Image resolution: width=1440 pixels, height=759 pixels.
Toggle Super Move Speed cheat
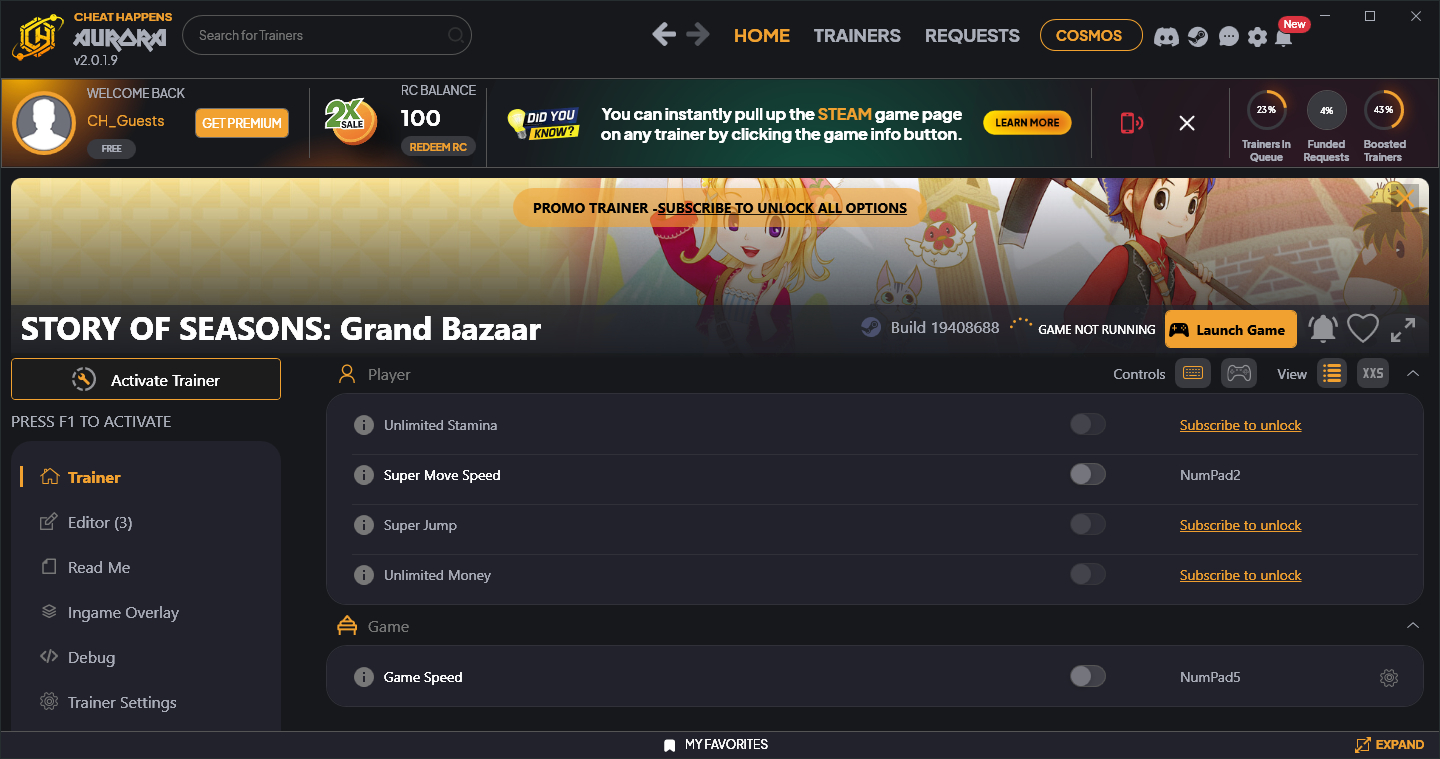[x=1088, y=475]
